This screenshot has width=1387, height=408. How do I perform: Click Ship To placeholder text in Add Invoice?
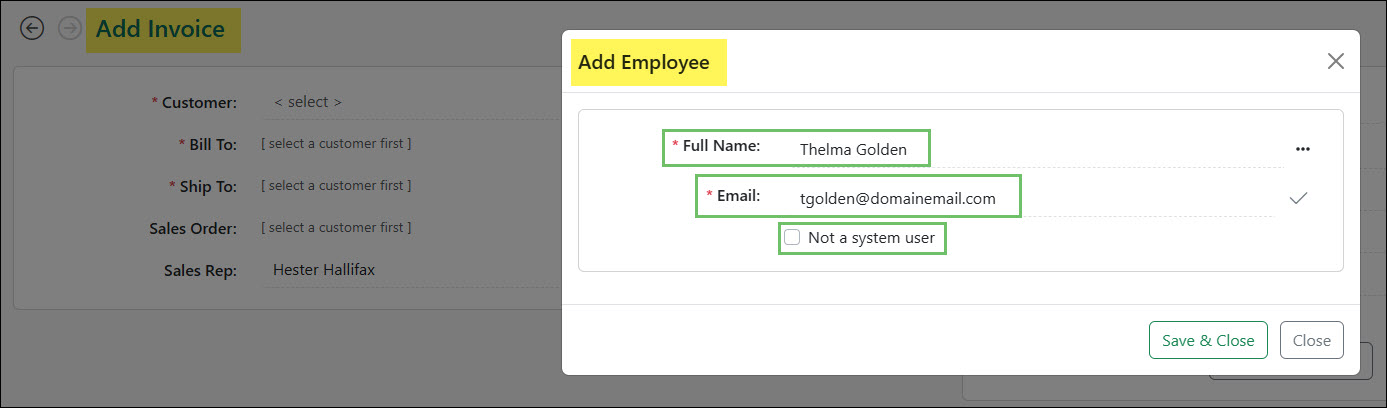336,186
